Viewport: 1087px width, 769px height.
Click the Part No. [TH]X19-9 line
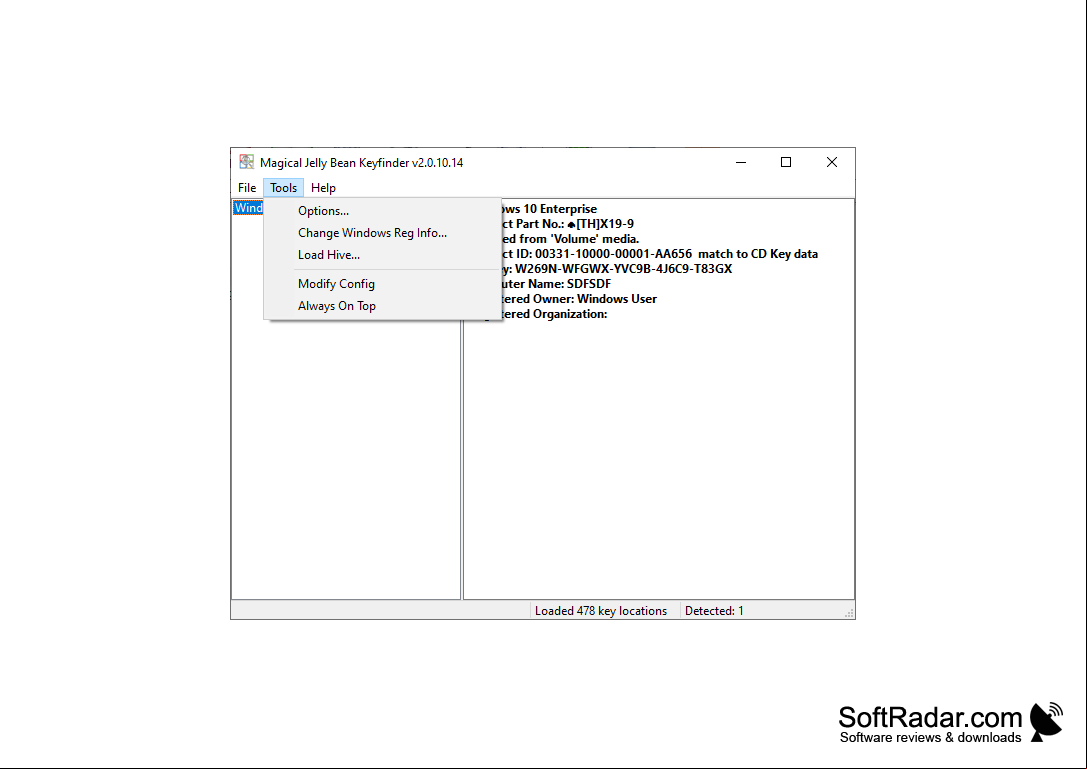568,224
